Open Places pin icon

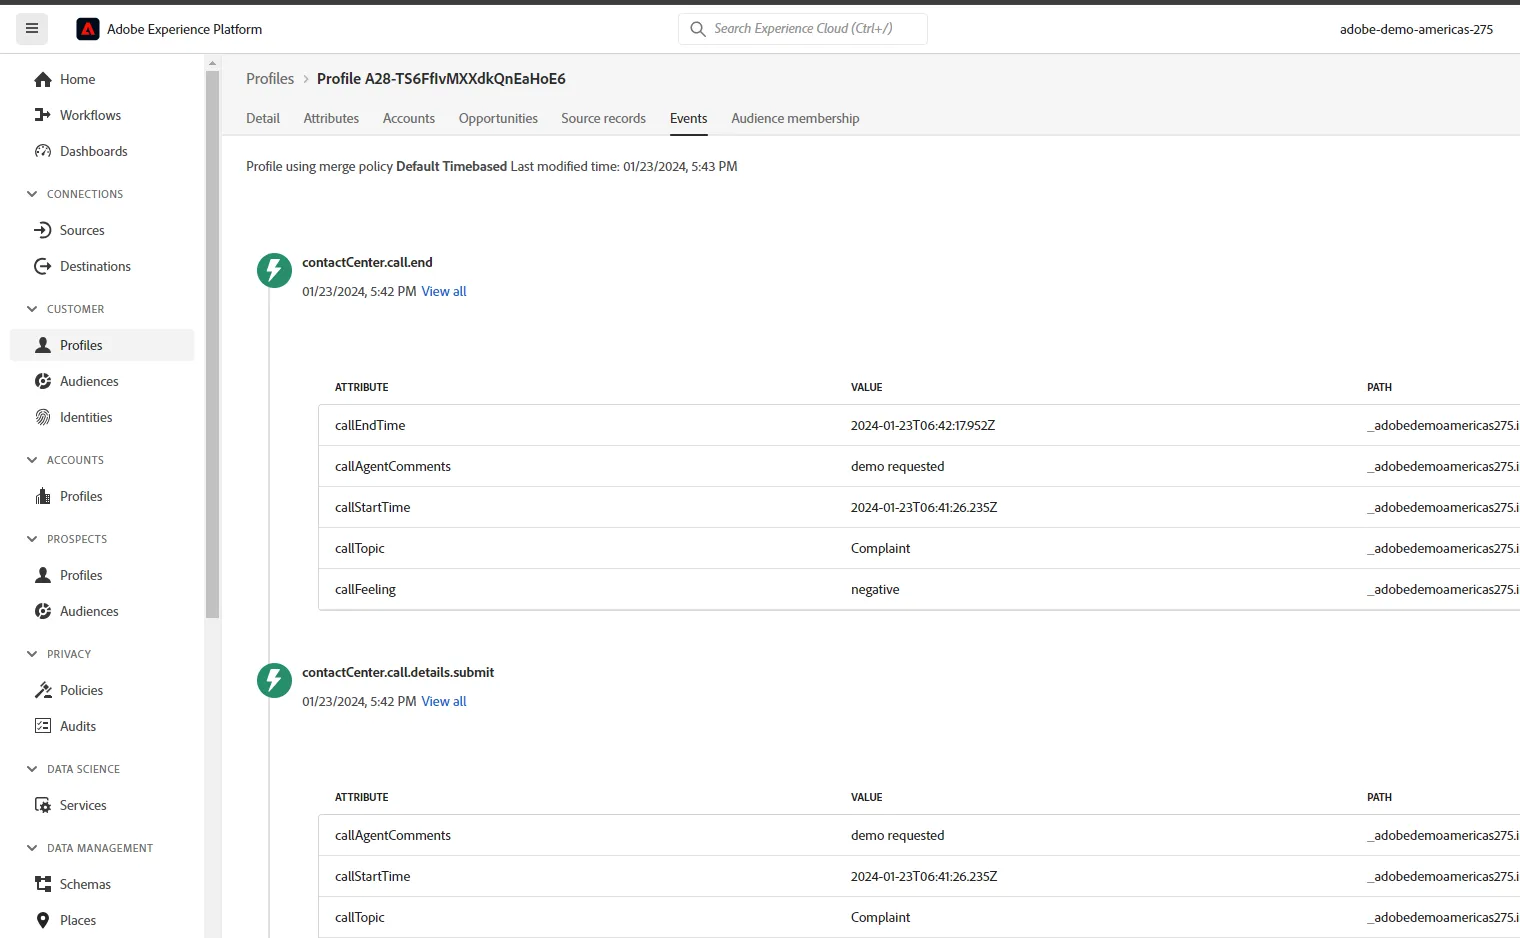[43, 920]
